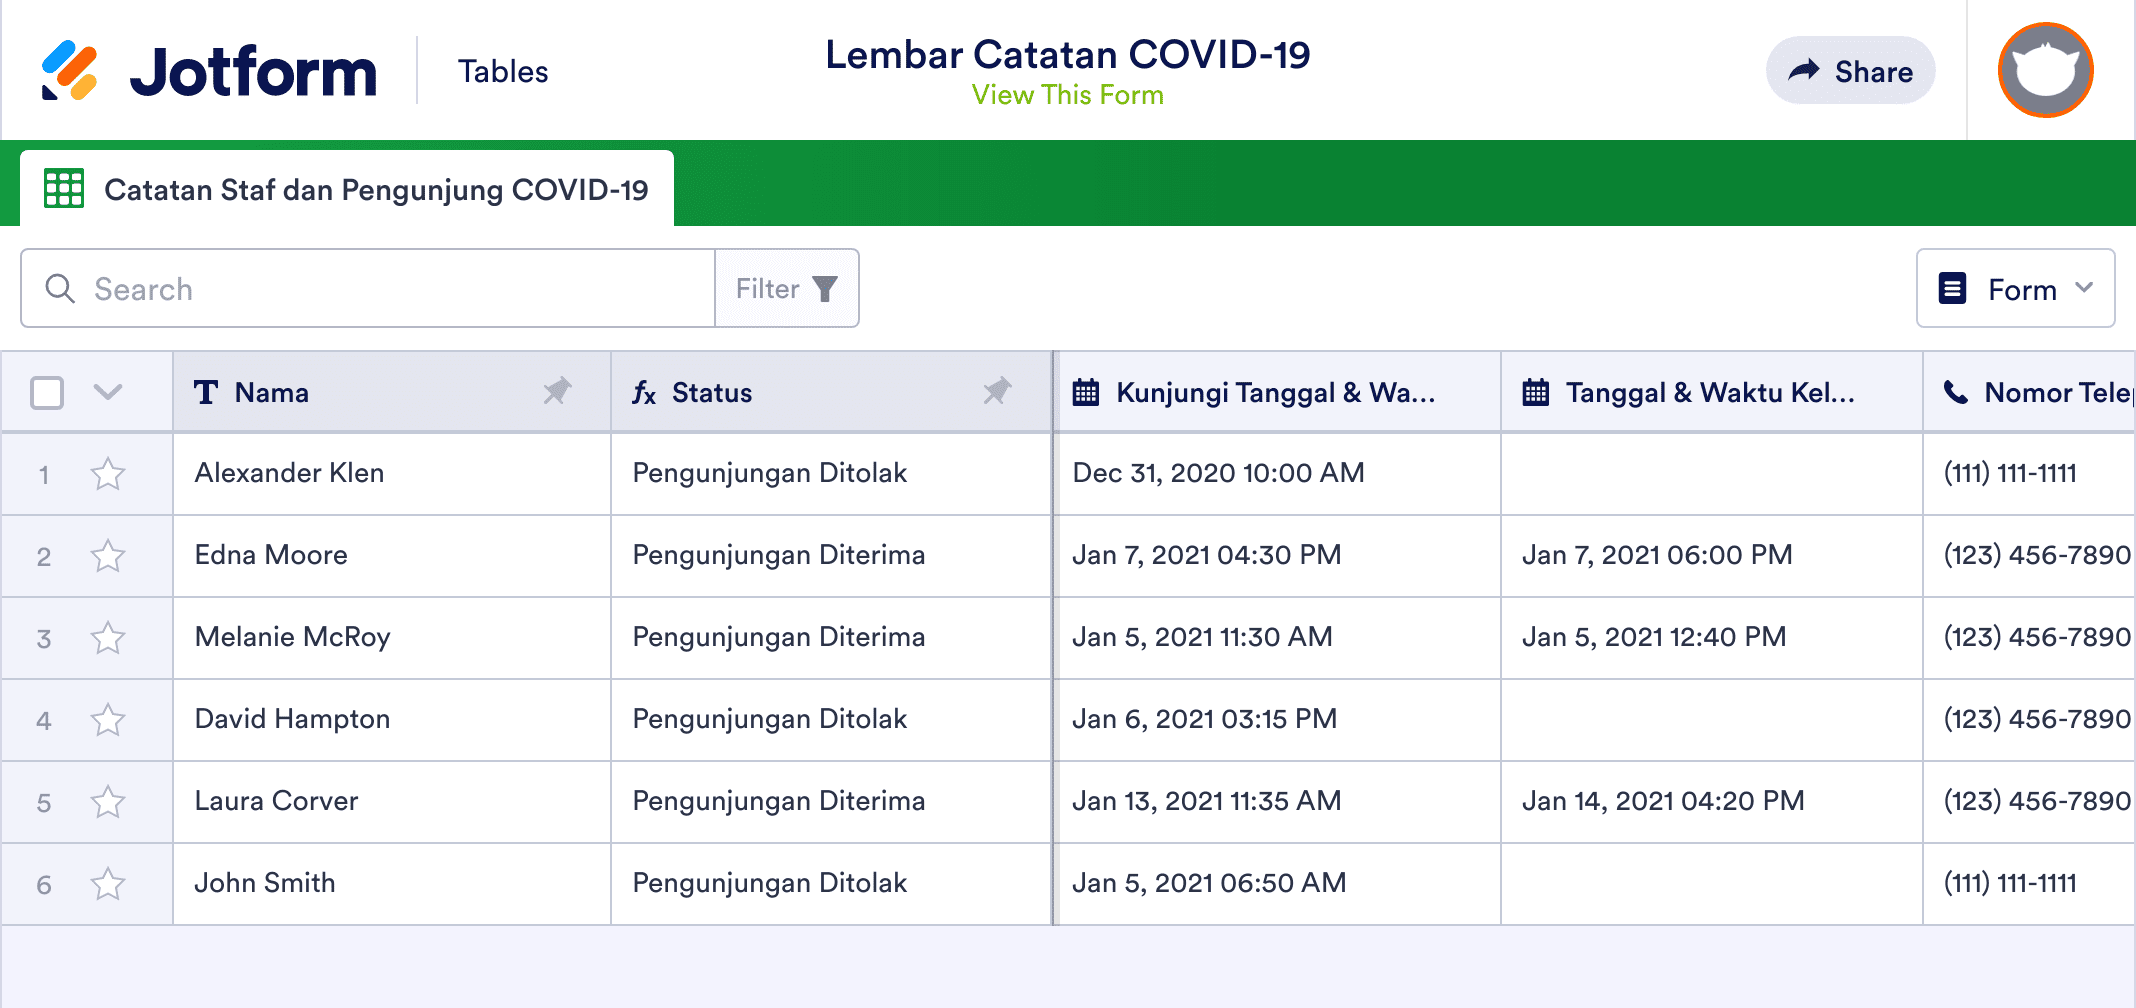Viewport: 2136px width, 1008px height.
Task: Click the calendar icon on Kunjungi Tanggal column
Action: [1087, 392]
